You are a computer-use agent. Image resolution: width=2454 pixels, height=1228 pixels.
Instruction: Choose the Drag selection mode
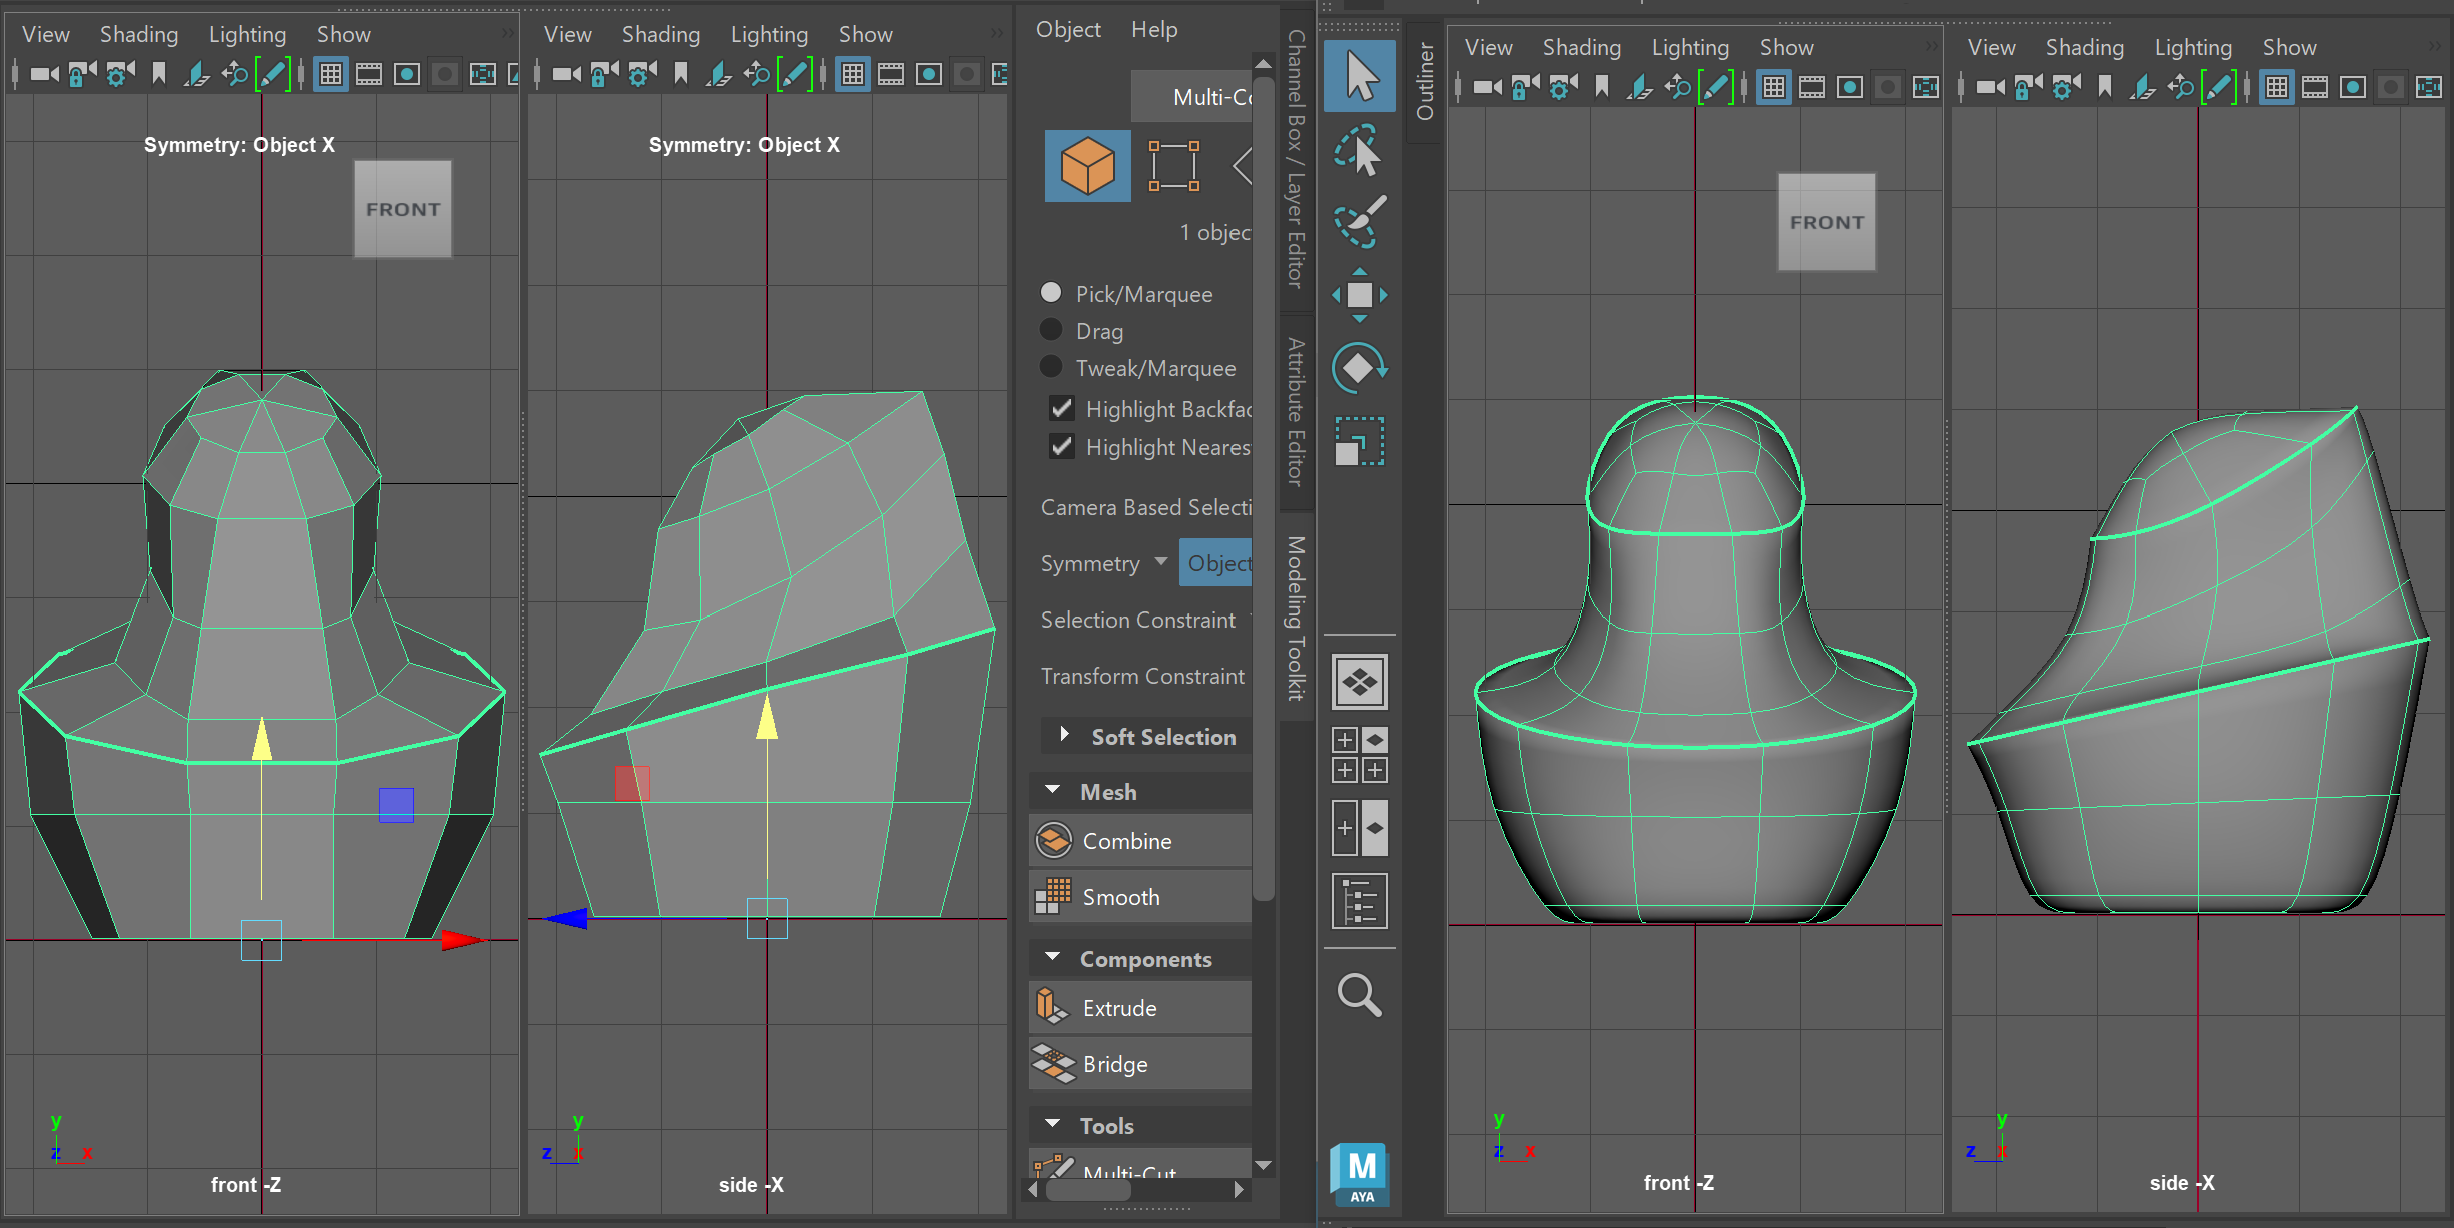coord(1051,330)
